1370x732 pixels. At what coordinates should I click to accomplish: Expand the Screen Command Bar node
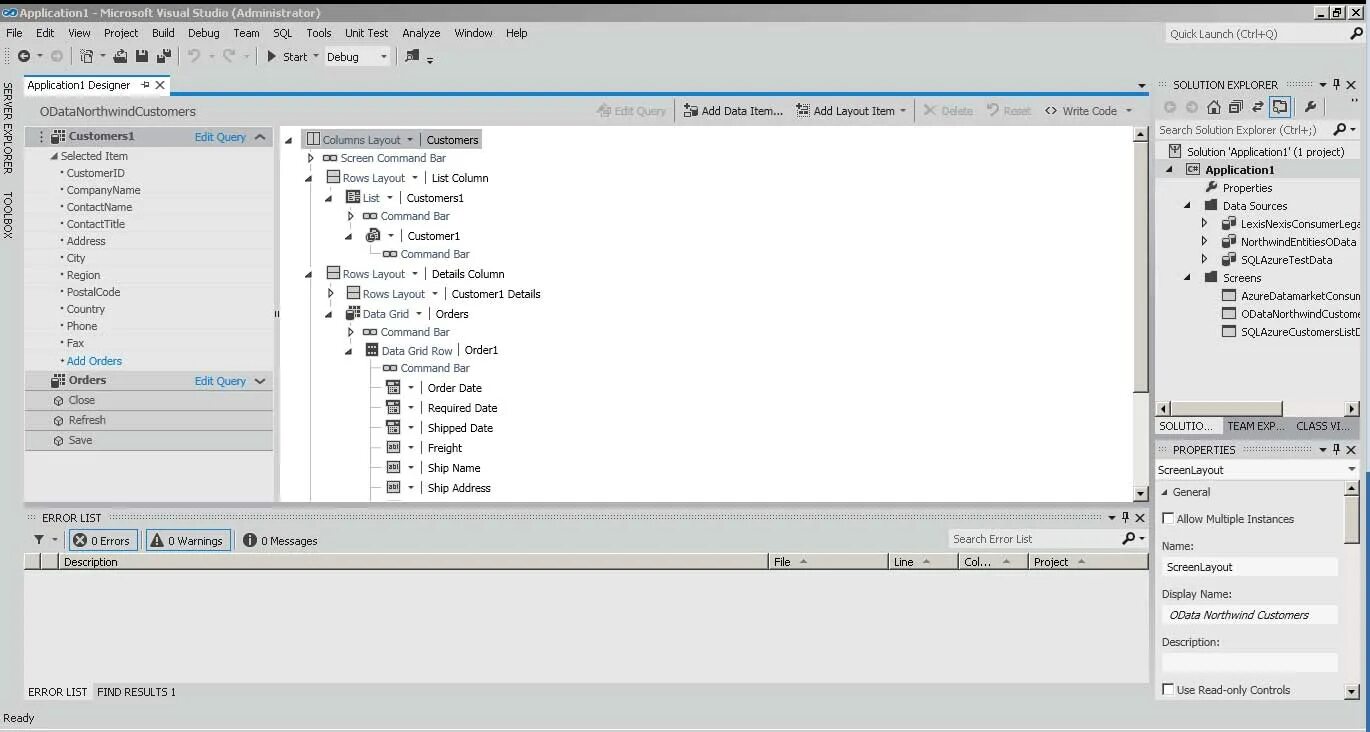[x=311, y=158]
